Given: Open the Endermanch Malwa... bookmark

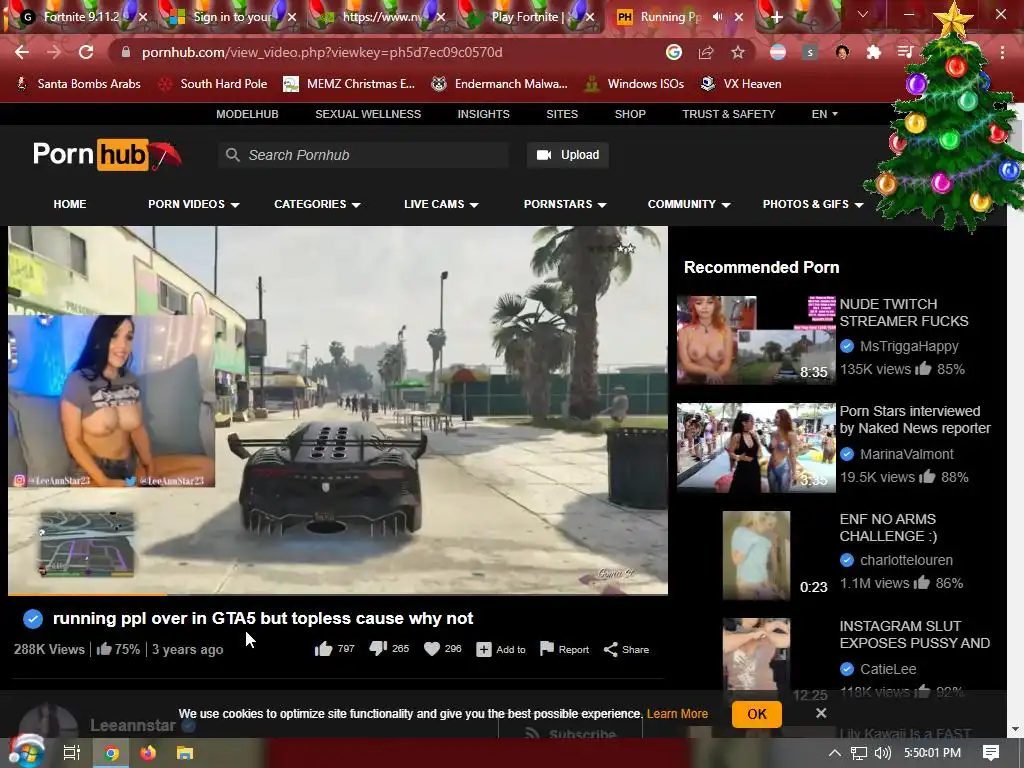Looking at the screenshot, I should pyautogui.click(x=500, y=84).
